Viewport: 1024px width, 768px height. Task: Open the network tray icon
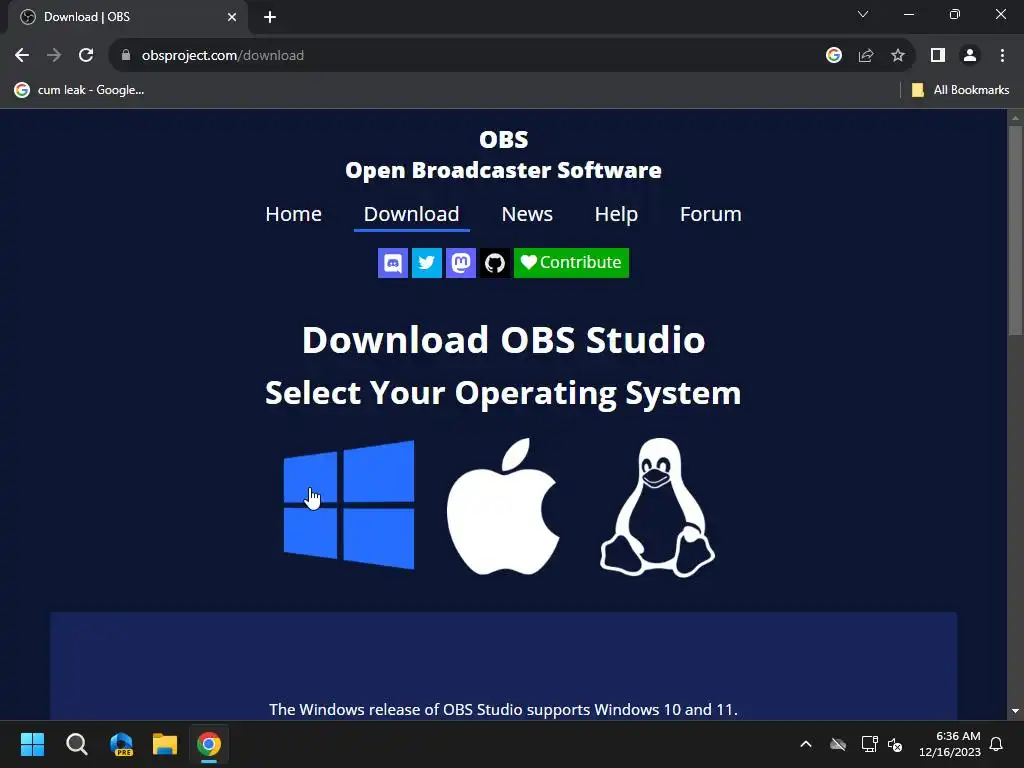(x=869, y=744)
